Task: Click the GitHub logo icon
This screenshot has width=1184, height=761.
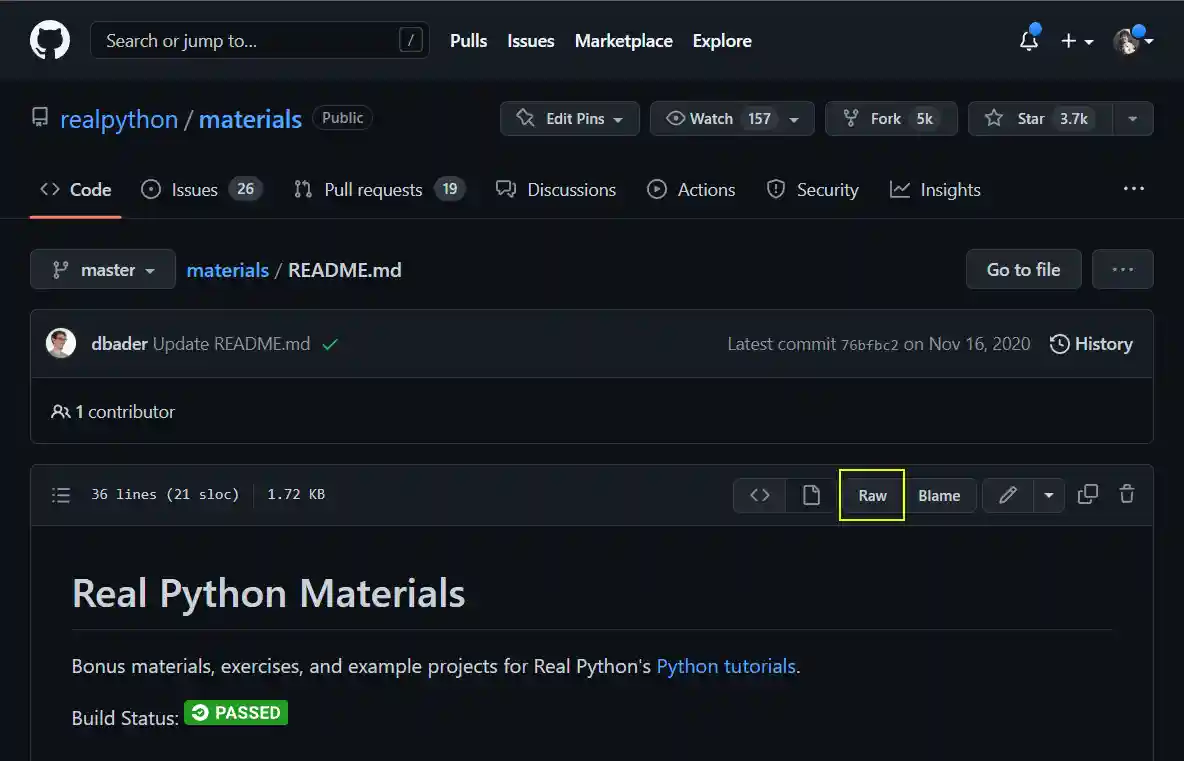Action: coord(49,40)
